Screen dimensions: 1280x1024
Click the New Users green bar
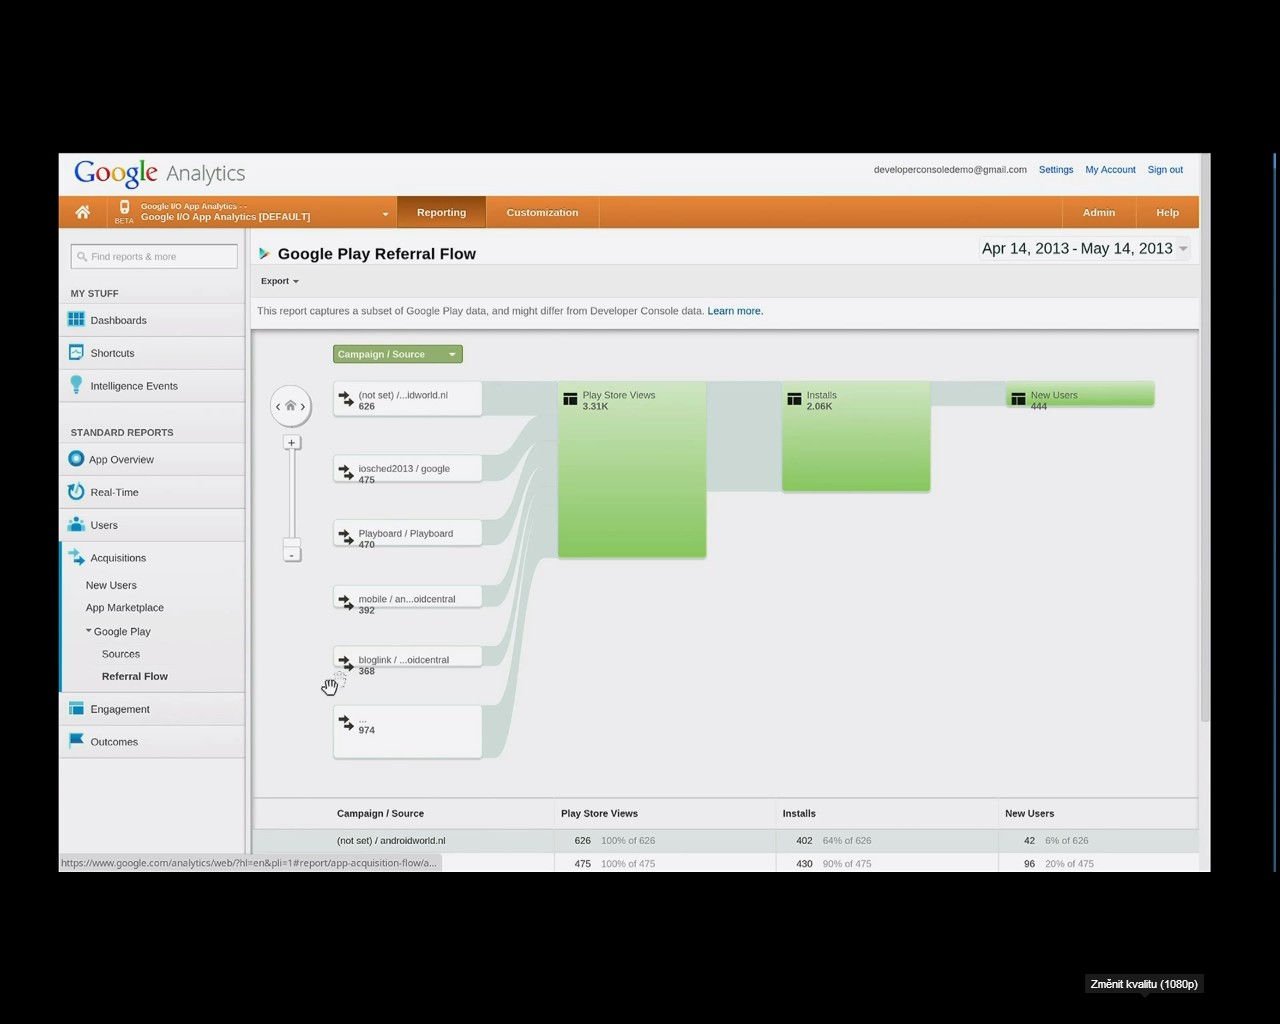click(x=1080, y=393)
